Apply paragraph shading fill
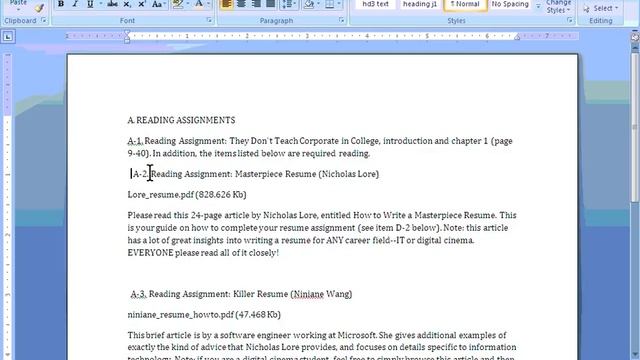The height and width of the screenshot is (360, 640). (309, 4)
